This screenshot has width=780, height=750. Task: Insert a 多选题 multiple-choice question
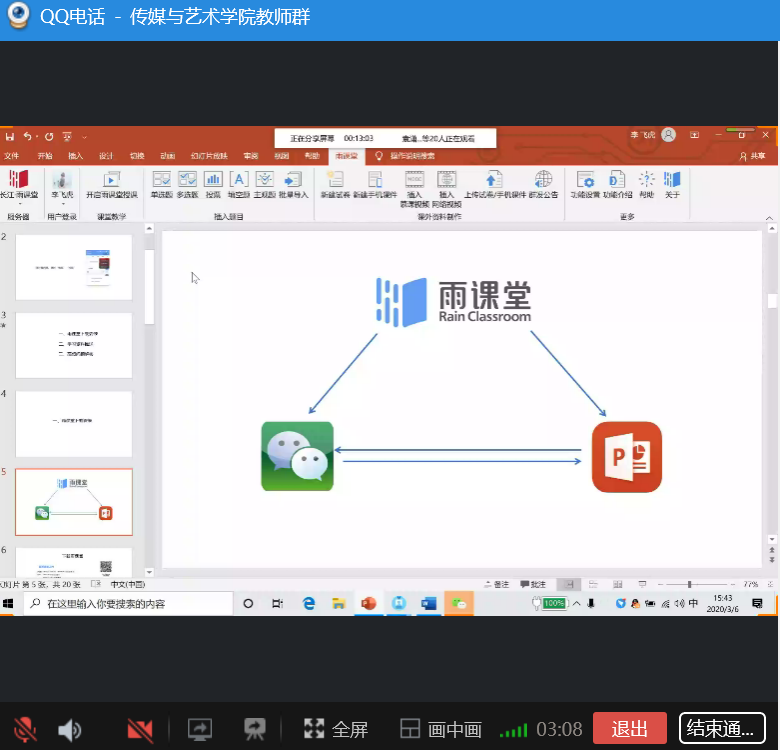click(x=188, y=185)
